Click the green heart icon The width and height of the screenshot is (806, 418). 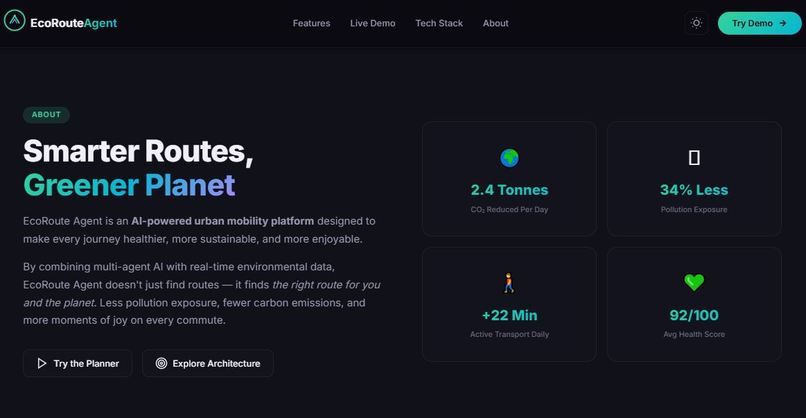click(694, 282)
